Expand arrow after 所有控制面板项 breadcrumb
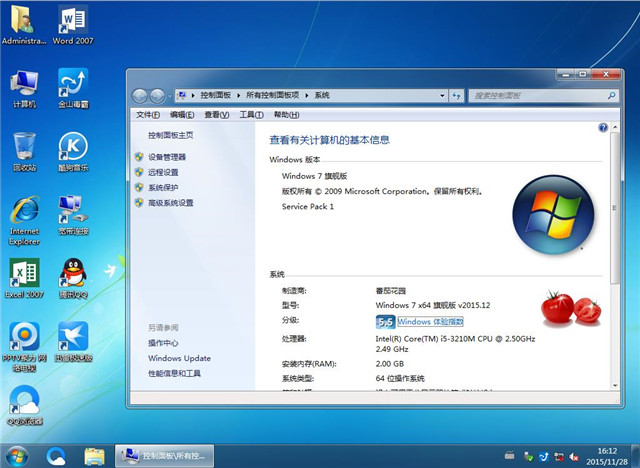Image resolution: width=640 pixels, height=468 pixels. point(307,95)
